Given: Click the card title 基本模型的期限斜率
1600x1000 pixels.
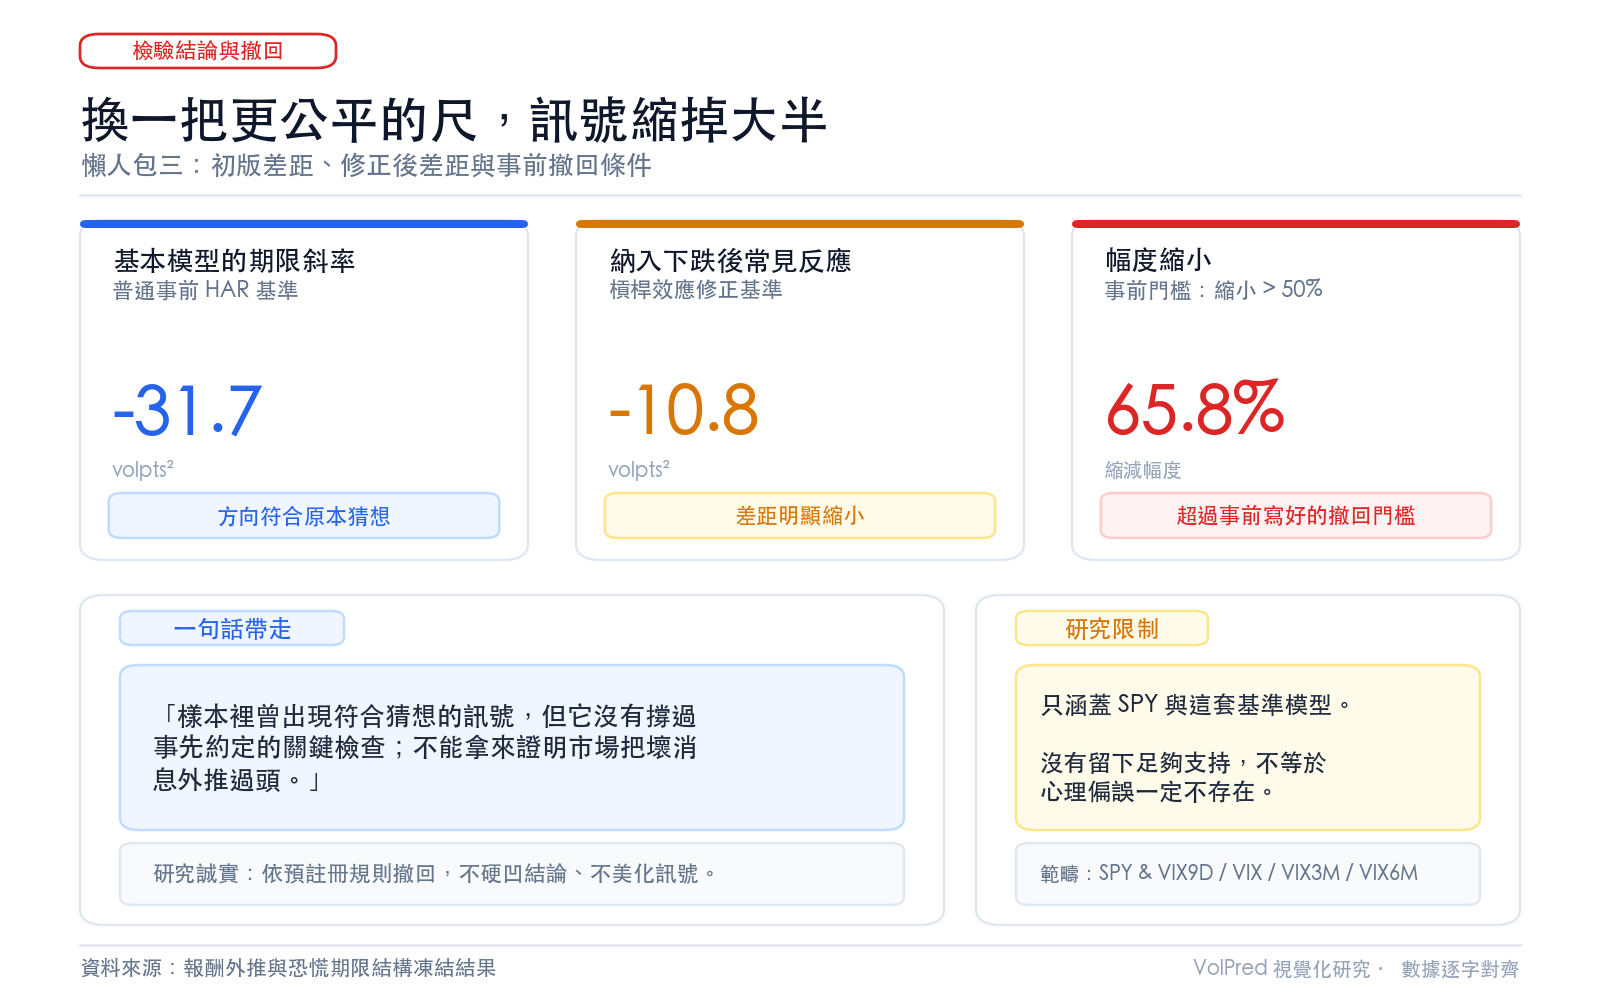Looking at the screenshot, I should 234,261.
